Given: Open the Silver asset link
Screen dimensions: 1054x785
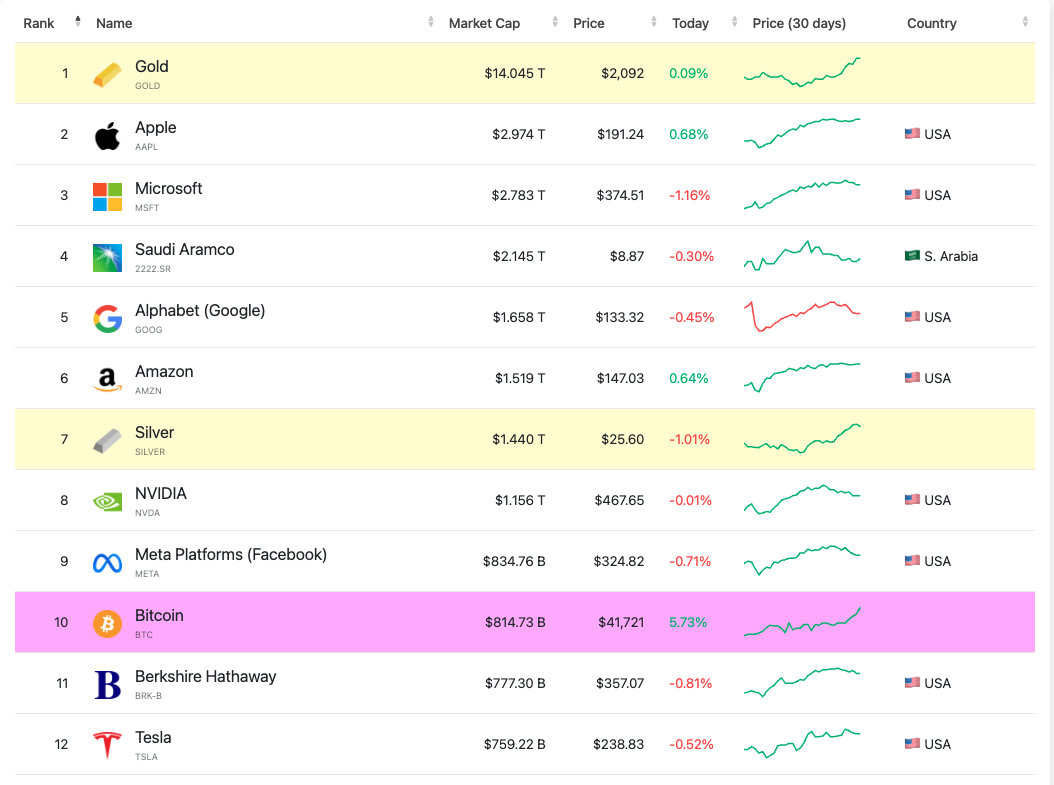Looking at the screenshot, I should click(154, 433).
